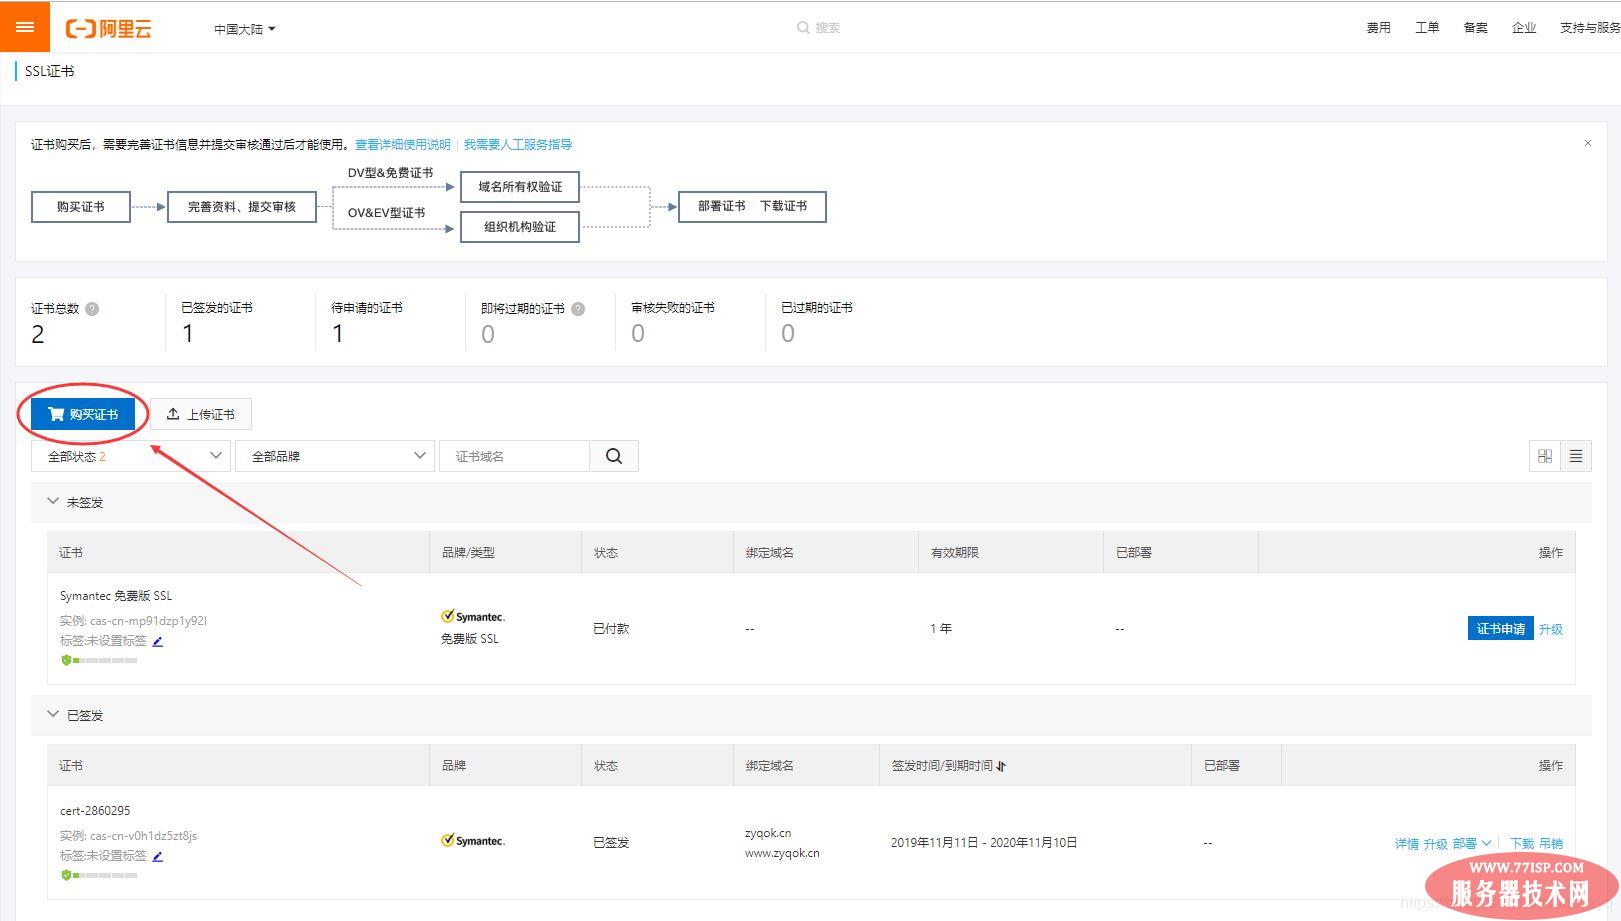
Task: Open the 费用 menu
Action: [1378, 28]
